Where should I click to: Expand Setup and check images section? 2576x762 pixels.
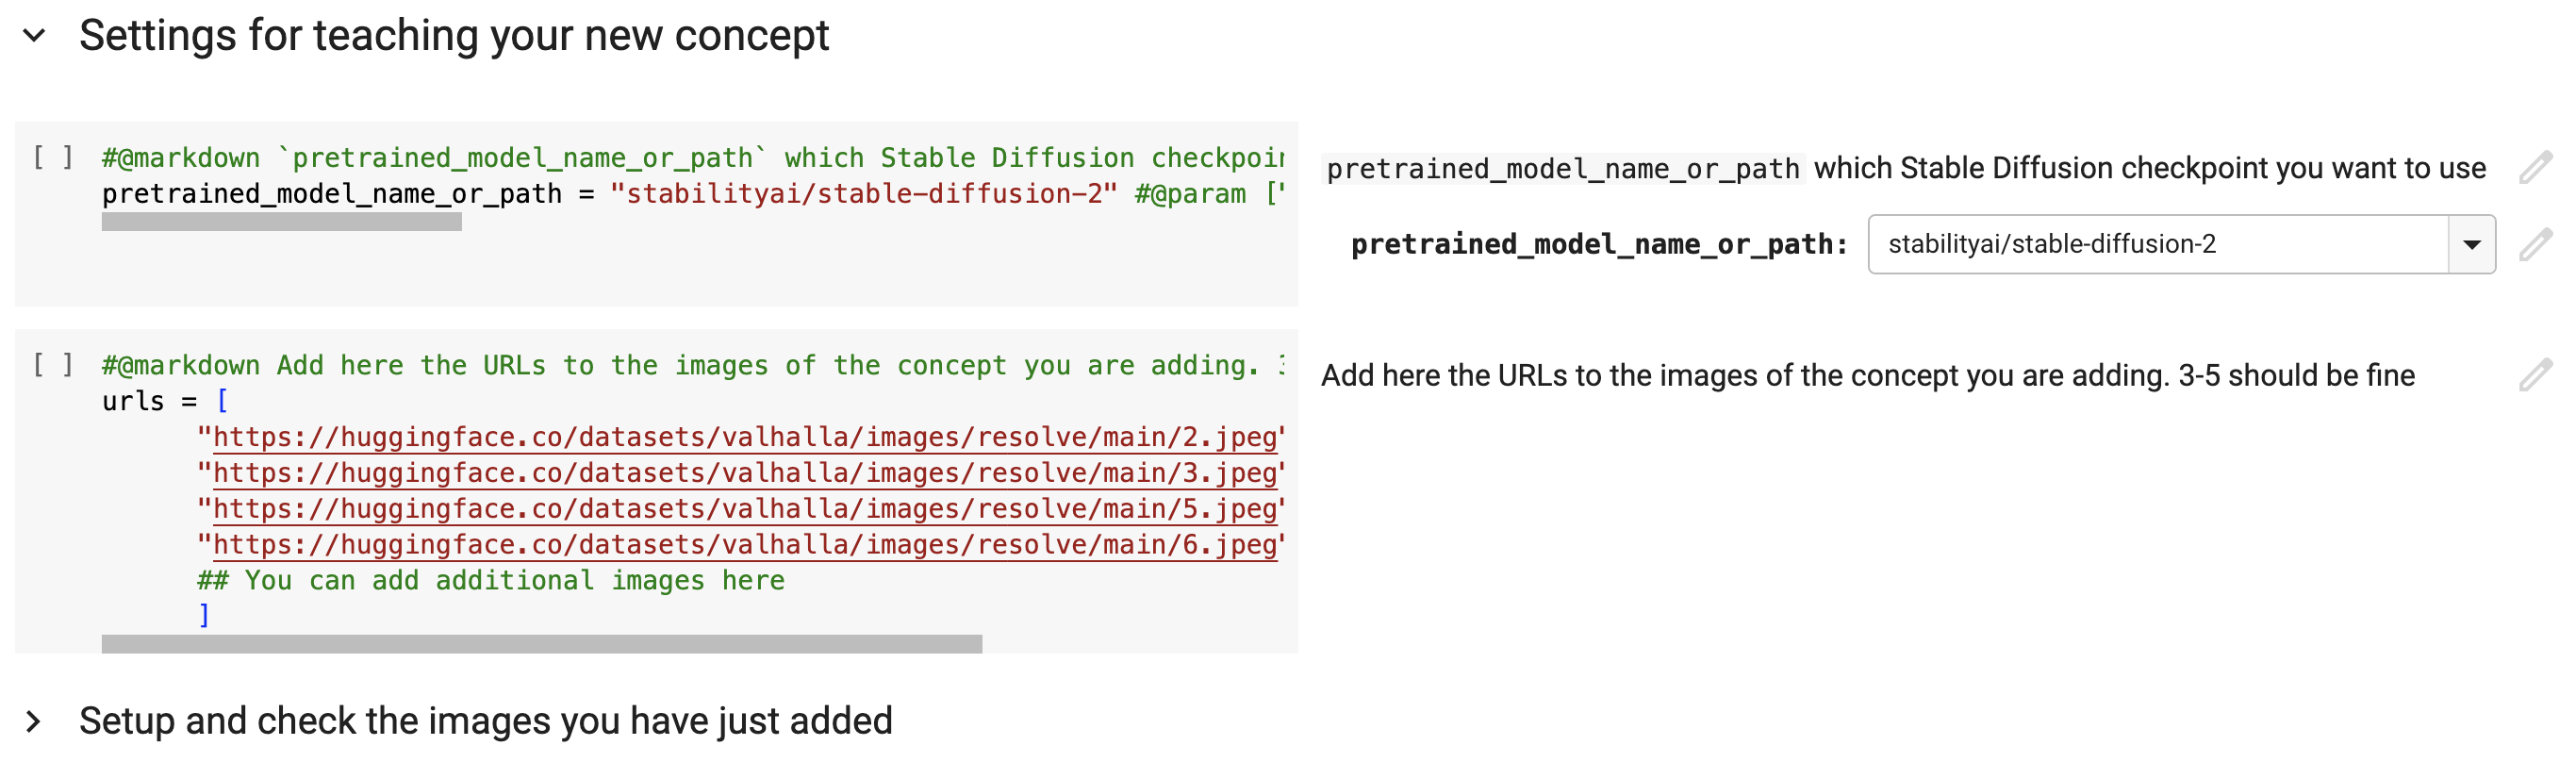[34, 720]
